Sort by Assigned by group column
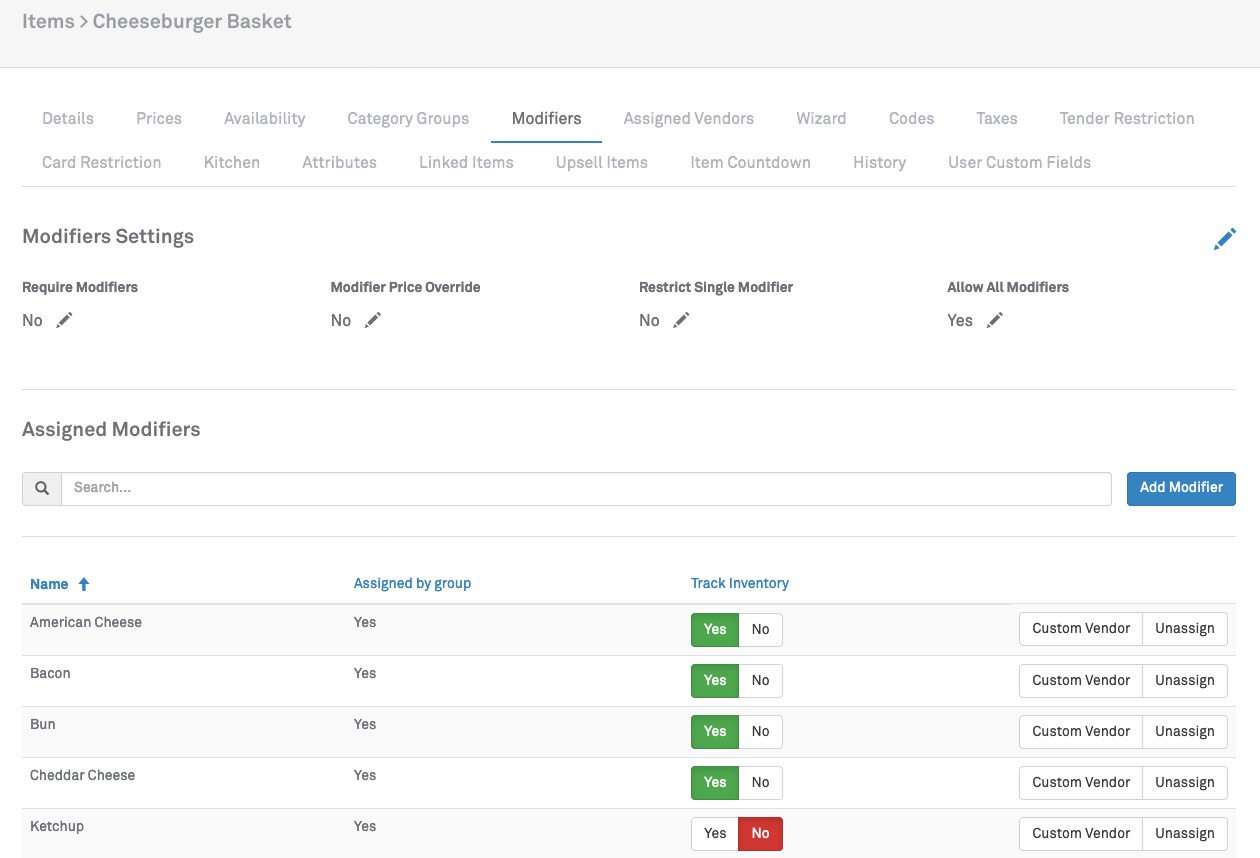 (412, 583)
